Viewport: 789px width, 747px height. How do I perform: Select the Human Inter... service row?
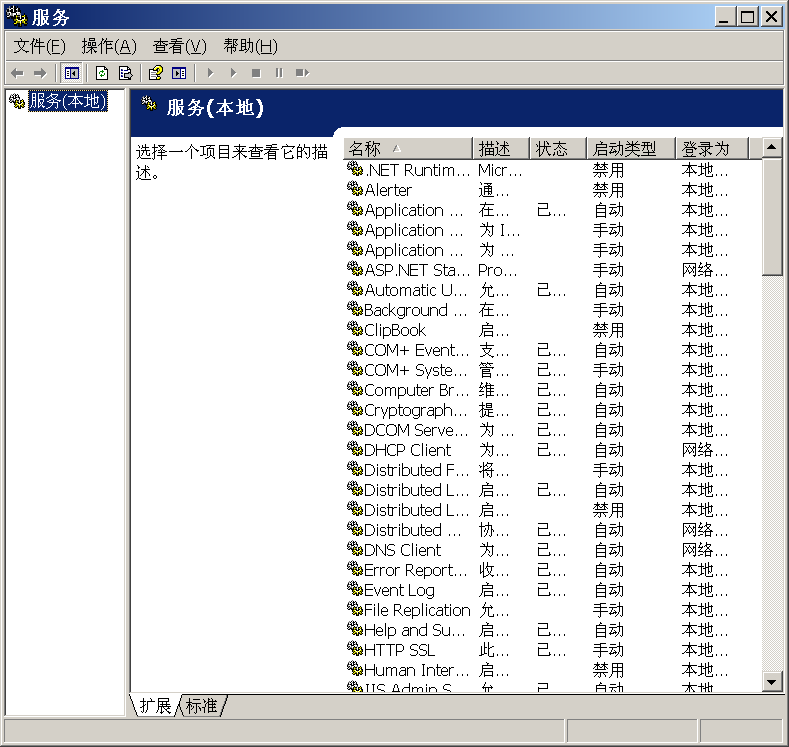553,671
